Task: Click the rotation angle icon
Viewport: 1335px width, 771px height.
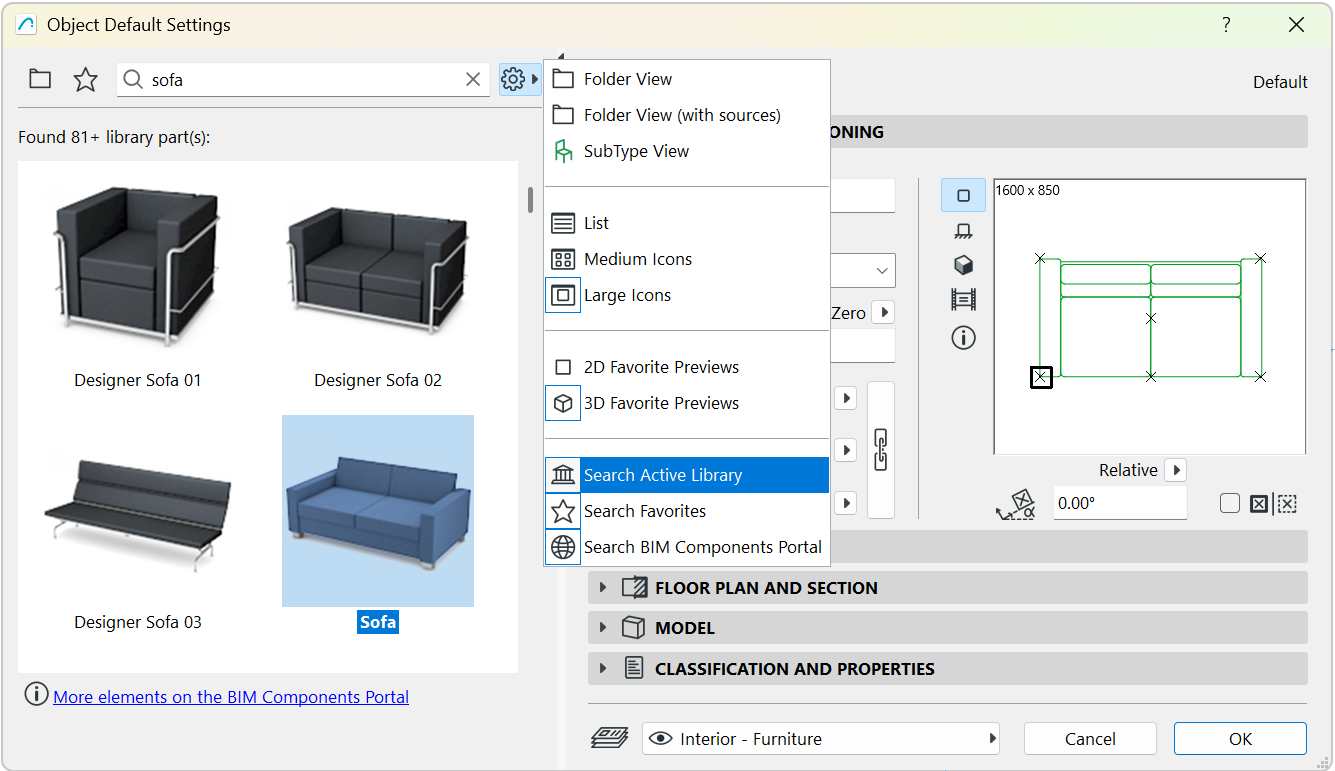Action: tap(1016, 504)
